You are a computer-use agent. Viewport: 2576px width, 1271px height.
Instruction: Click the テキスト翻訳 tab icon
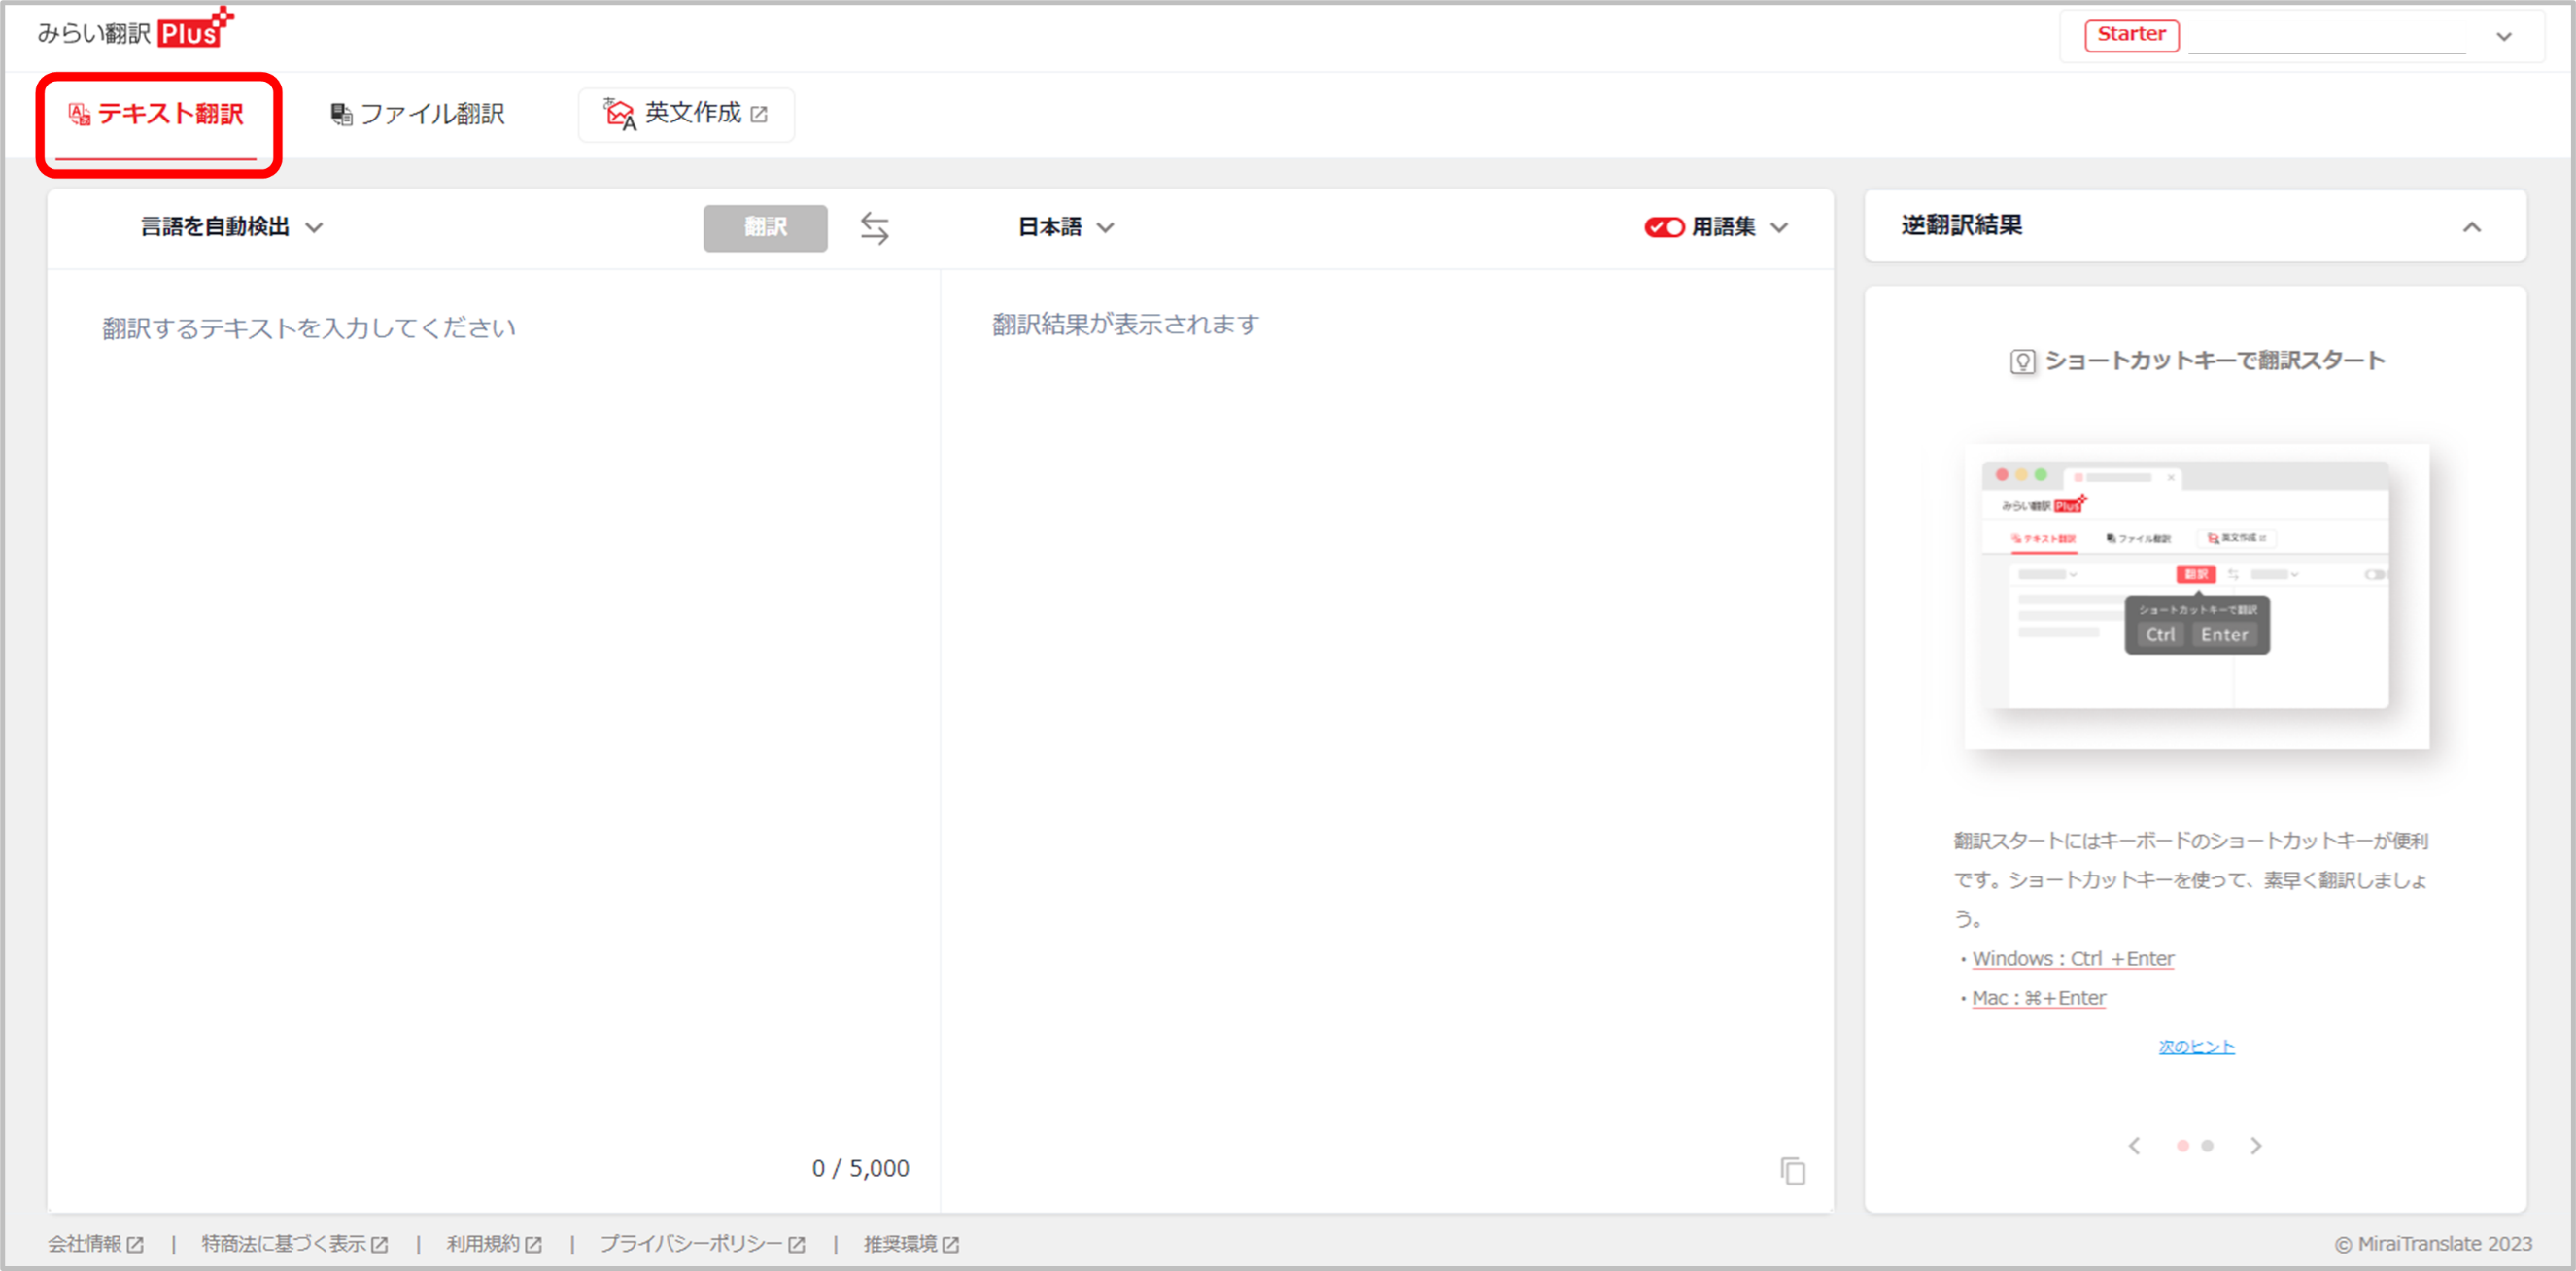[79, 115]
